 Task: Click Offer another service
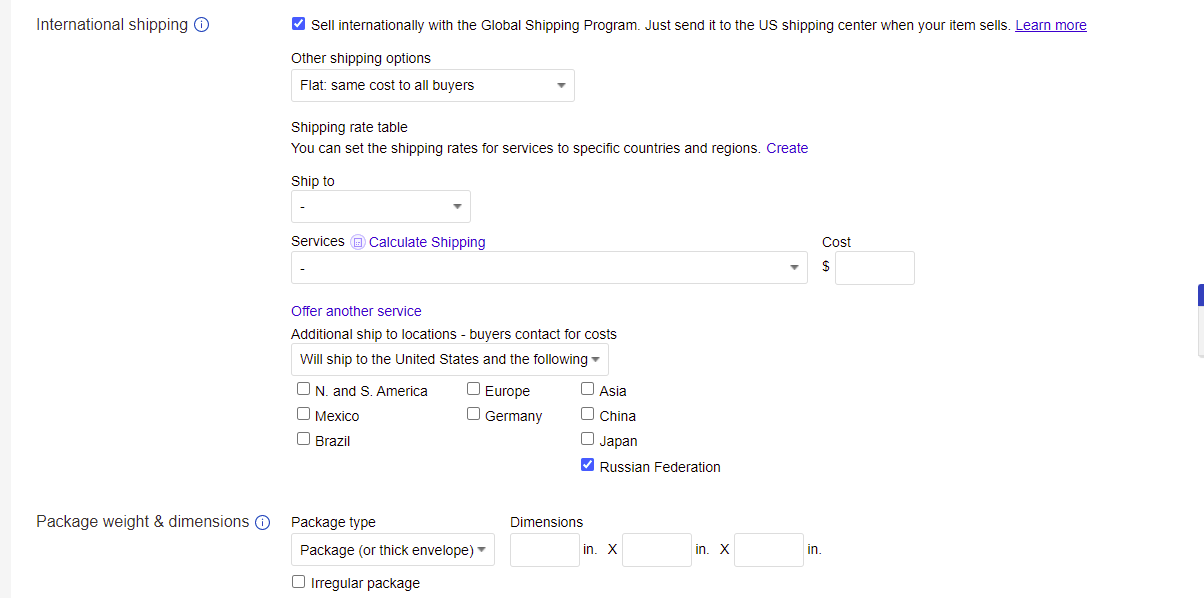click(x=356, y=311)
